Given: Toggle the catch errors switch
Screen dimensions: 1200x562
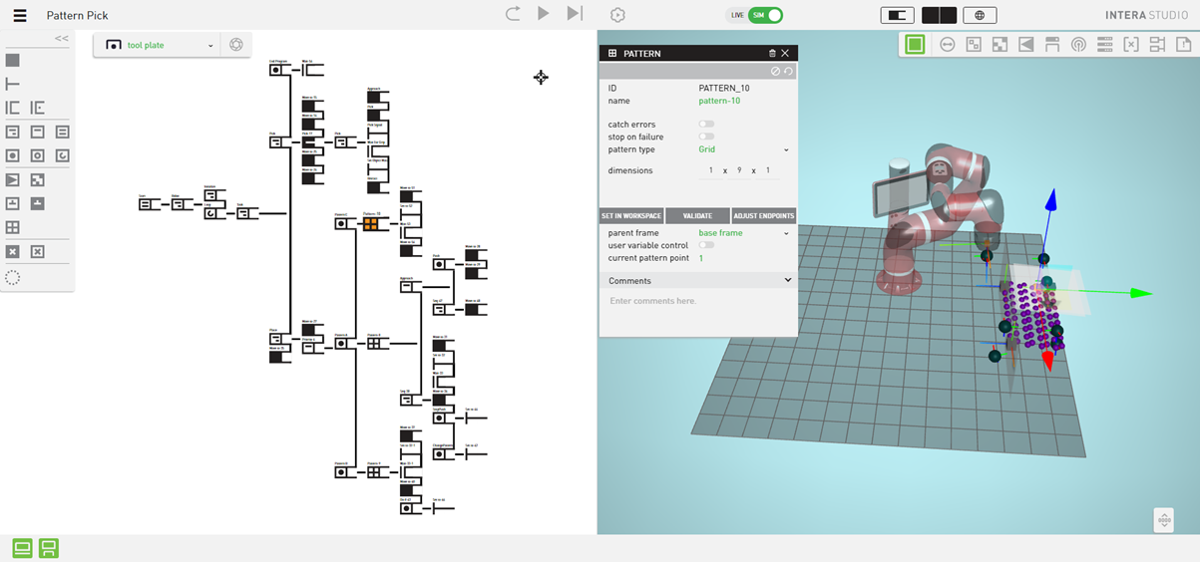Looking at the screenshot, I should pos(706,124).
